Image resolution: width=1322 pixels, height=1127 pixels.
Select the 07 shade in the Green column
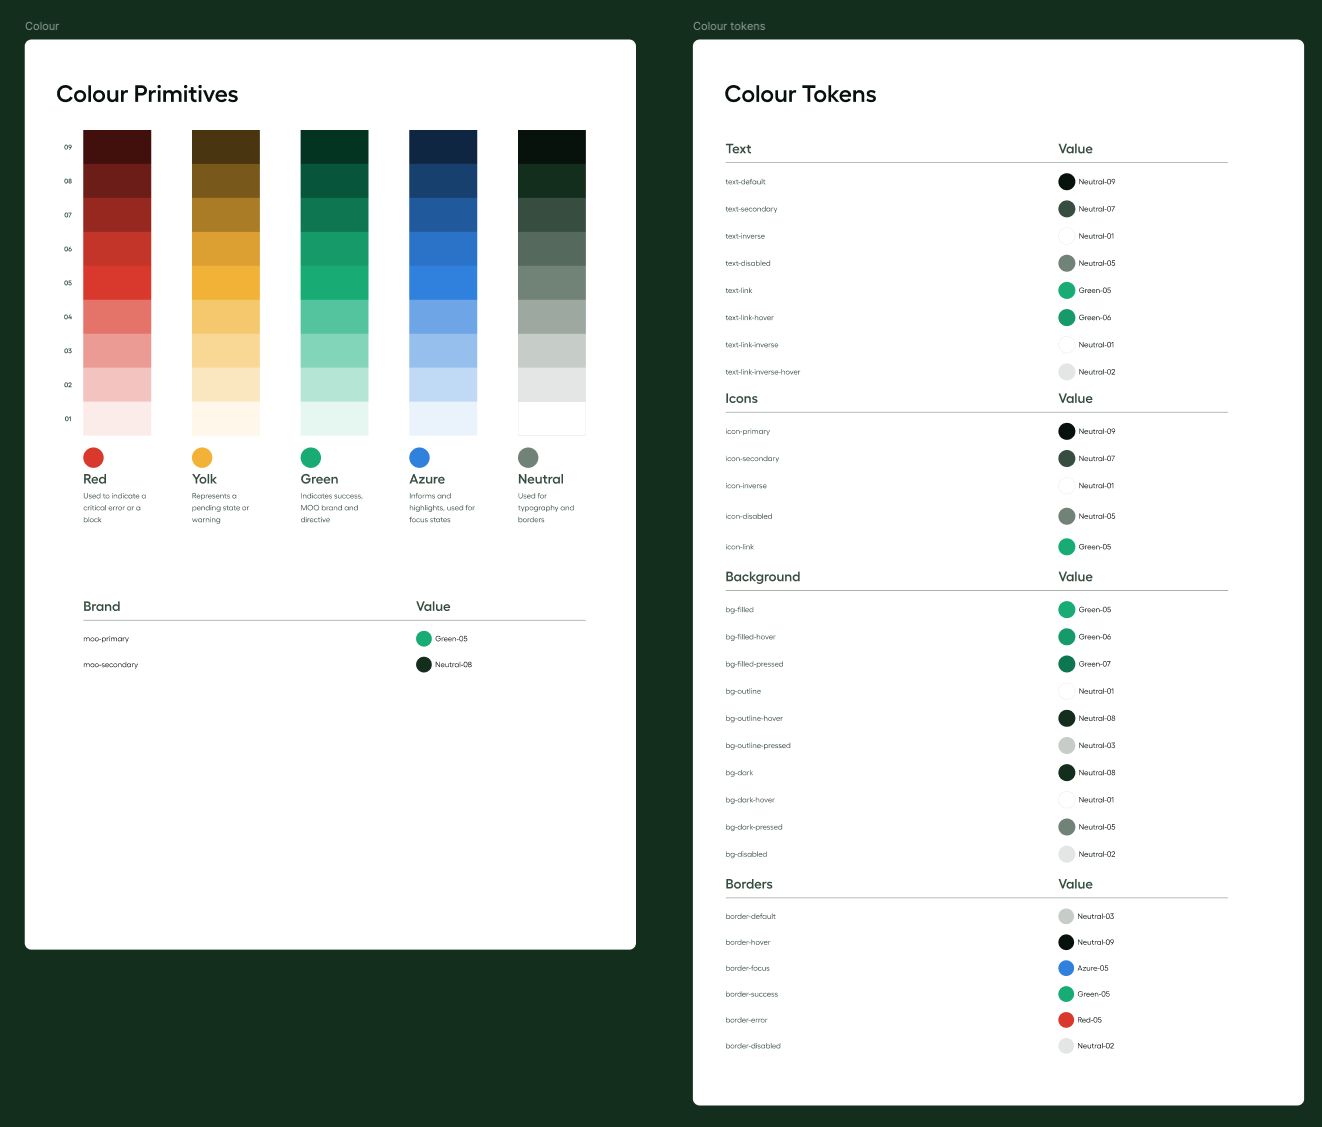pos(334,215)
